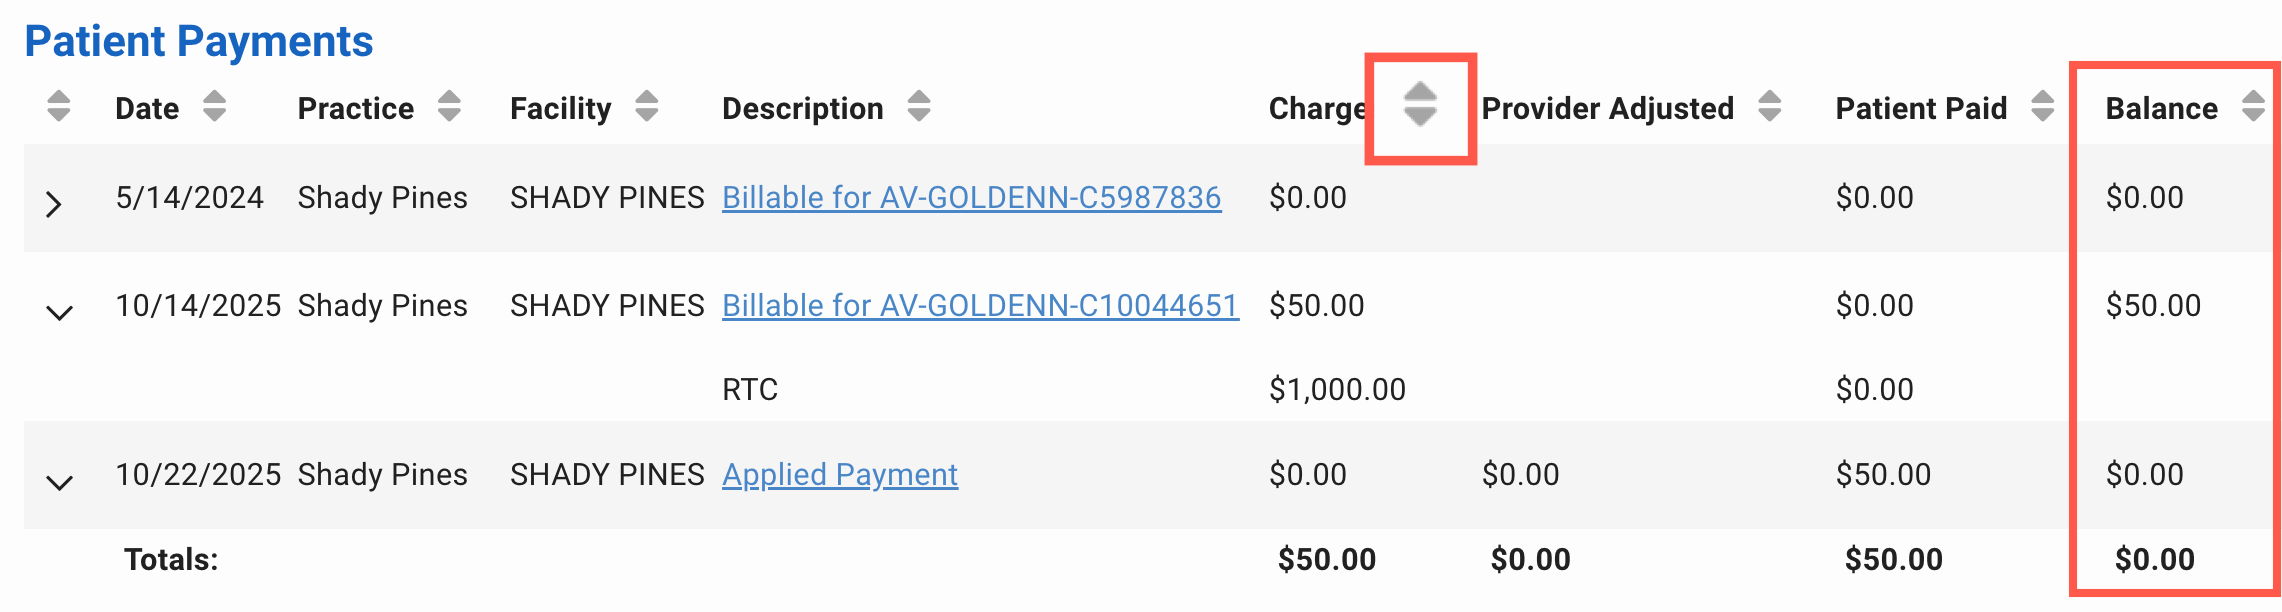Viewport: 2282px width, 612px height.
Task: Sort table by Practice column icon
Action: tap(449, 106)
